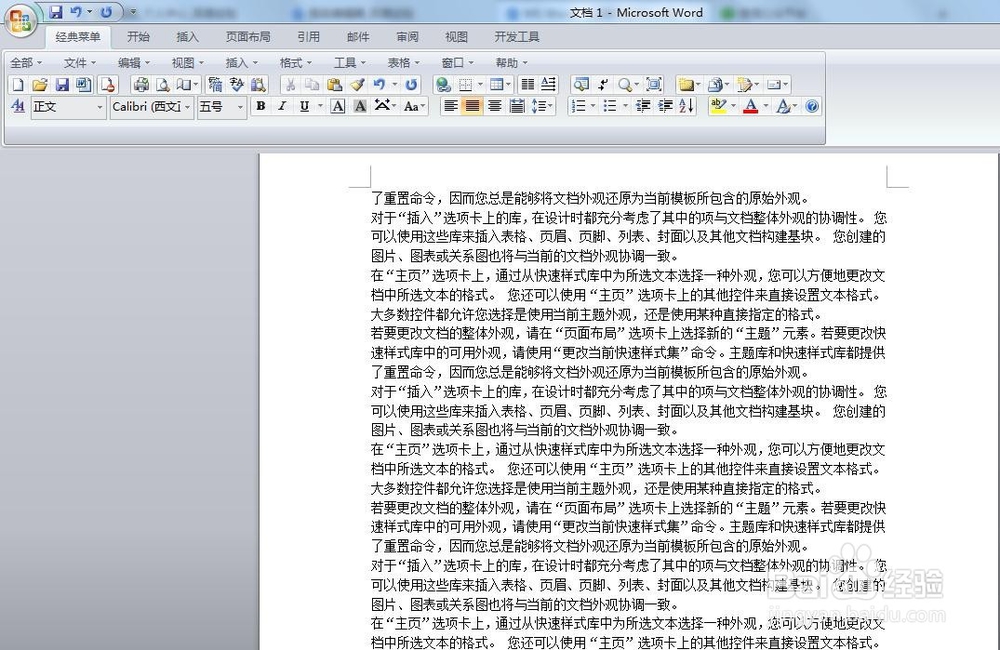1000x650 pixels.
Task: Click the show formatting marks arrow icon
Action: [603, 84]
